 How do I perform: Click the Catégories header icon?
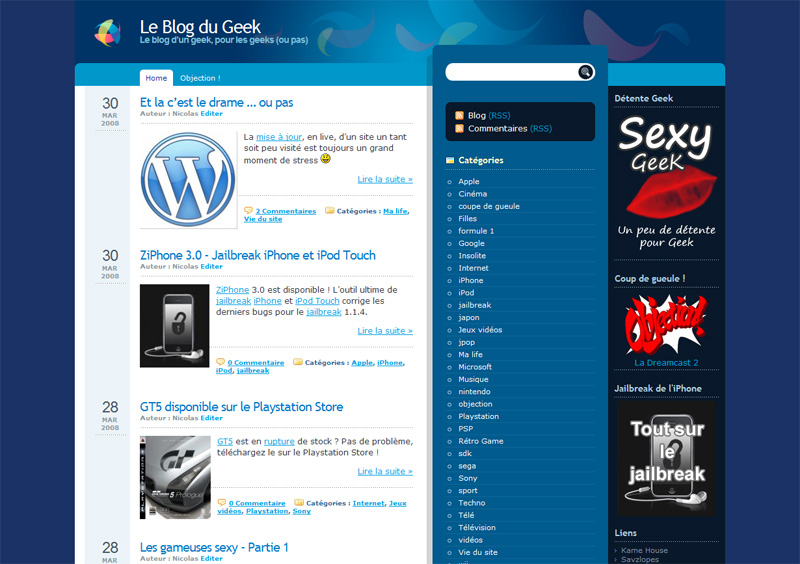click(449, 160)
